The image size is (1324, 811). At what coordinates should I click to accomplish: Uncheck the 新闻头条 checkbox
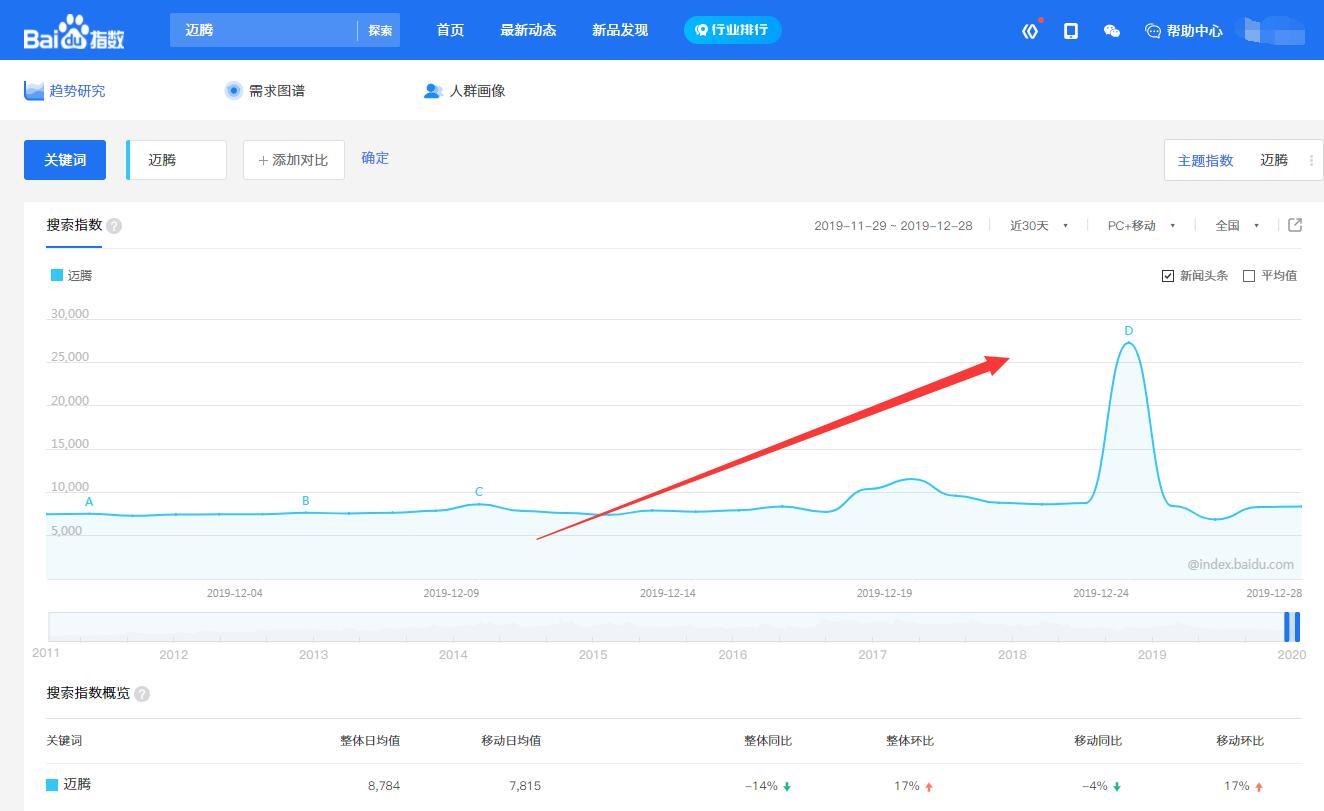click(x=1168, y=276)
